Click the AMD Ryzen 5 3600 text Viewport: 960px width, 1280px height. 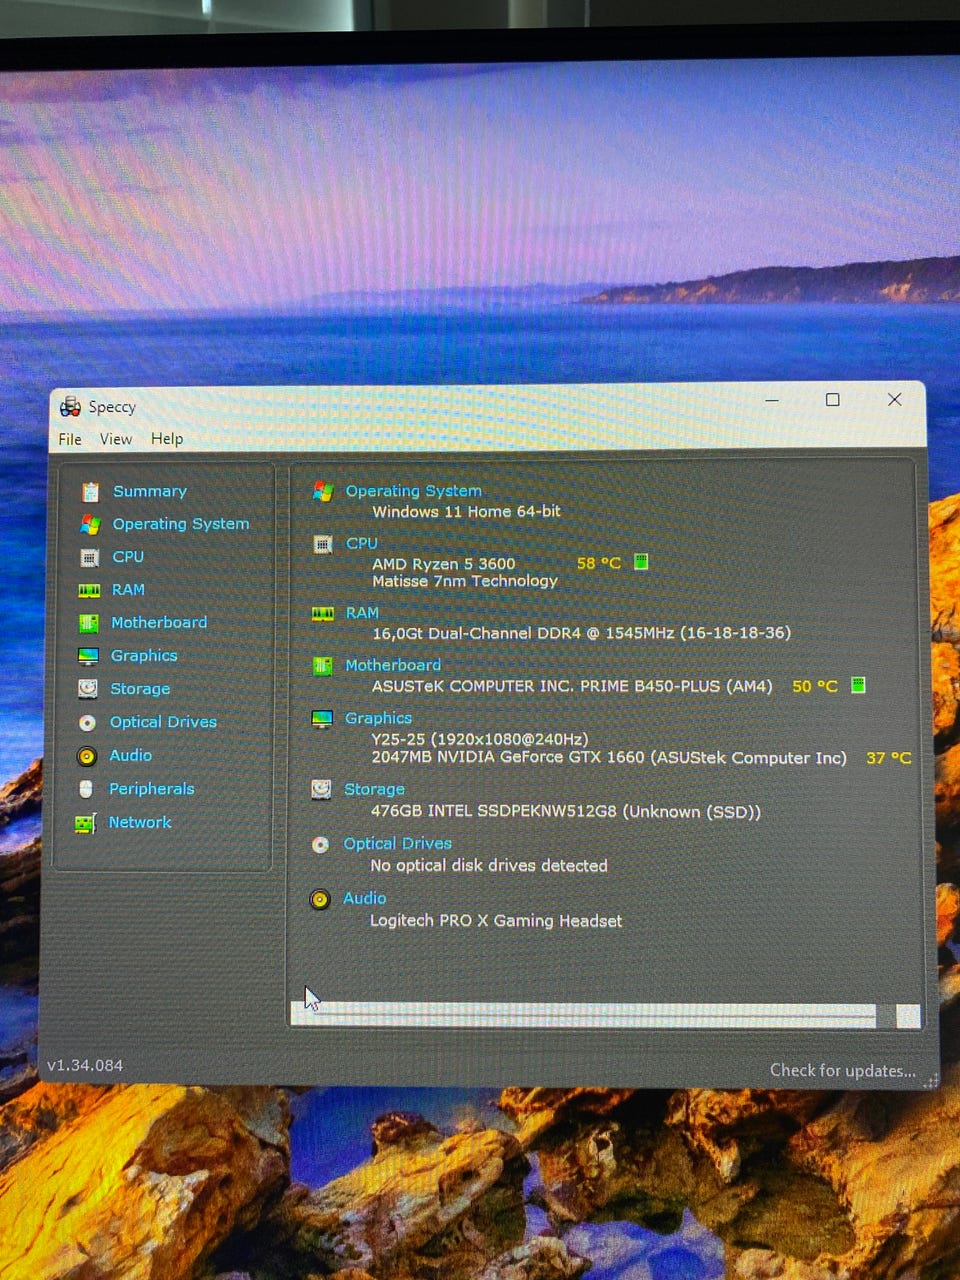444,564
